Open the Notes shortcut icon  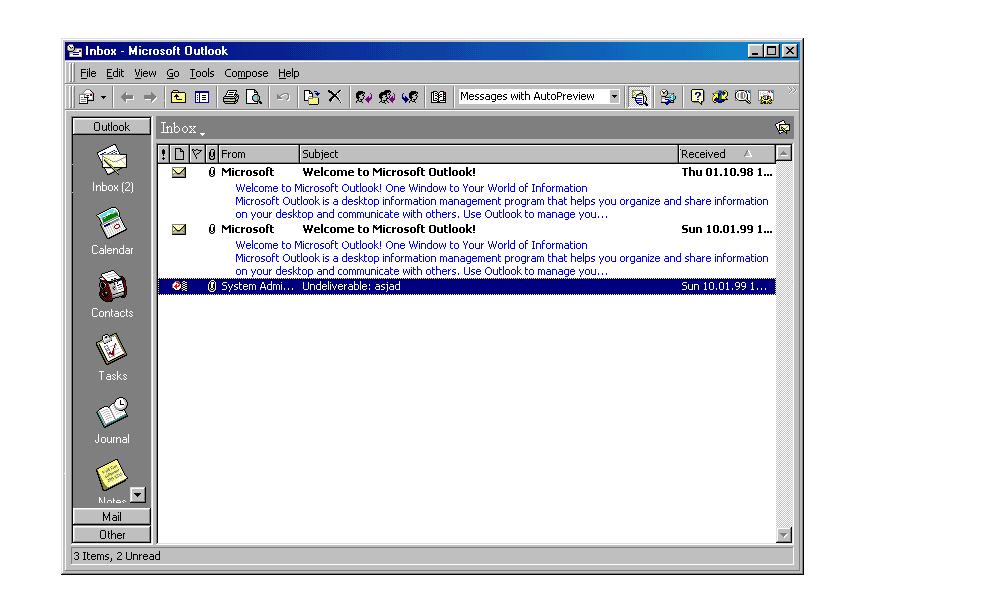point(111,475)
